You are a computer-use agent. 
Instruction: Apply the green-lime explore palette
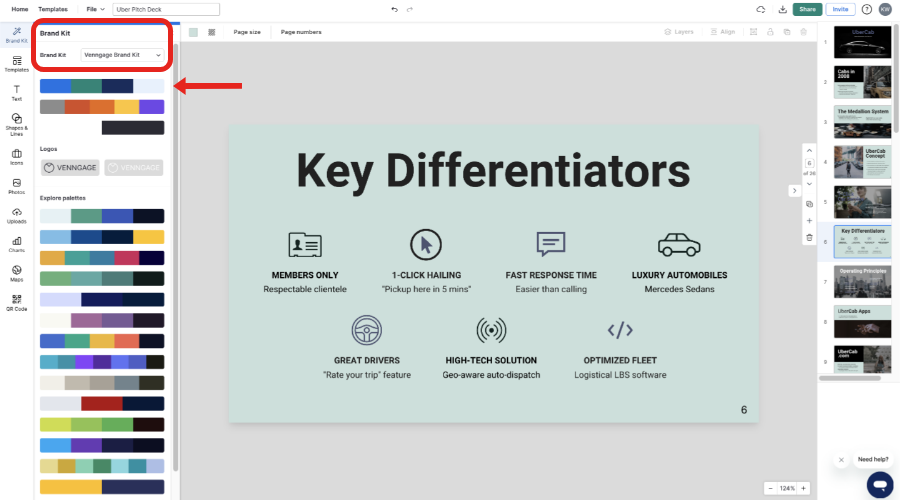[102, 425]
